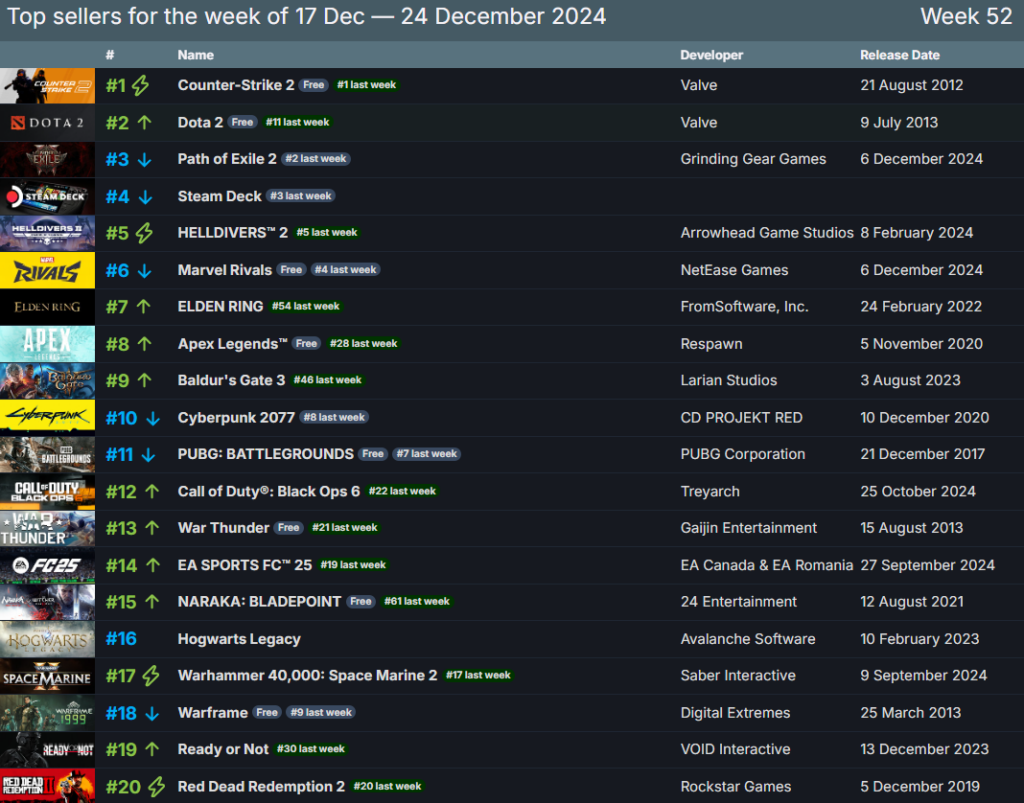The width and height of the screenshot is (1024, 803).
Task: Click the Marvel Rivals yellow logo thumbnail
Action: pos(47,270)
